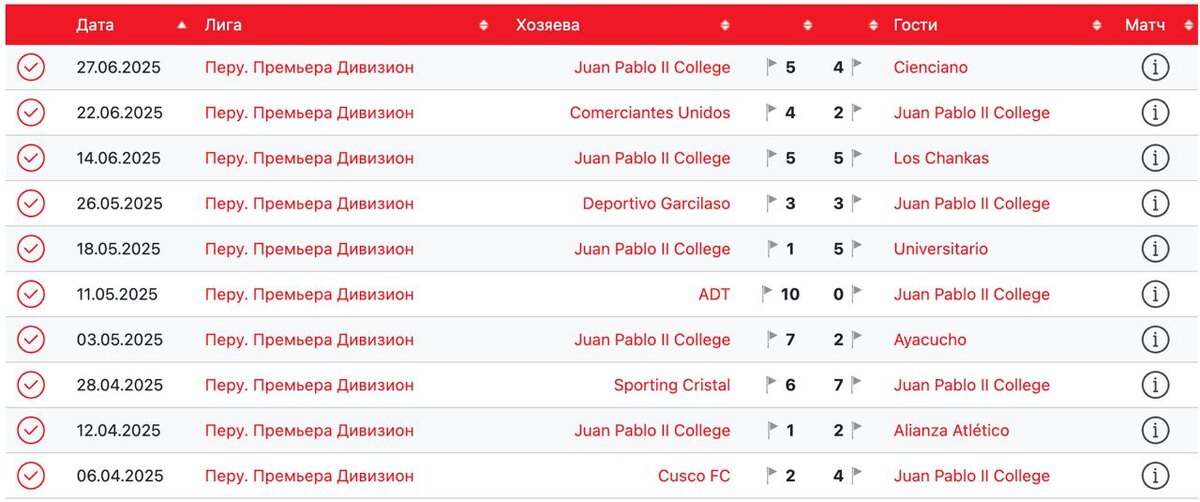Click Deportivo Garcilaso team name
1200x502 pixels.
(656, 204)
